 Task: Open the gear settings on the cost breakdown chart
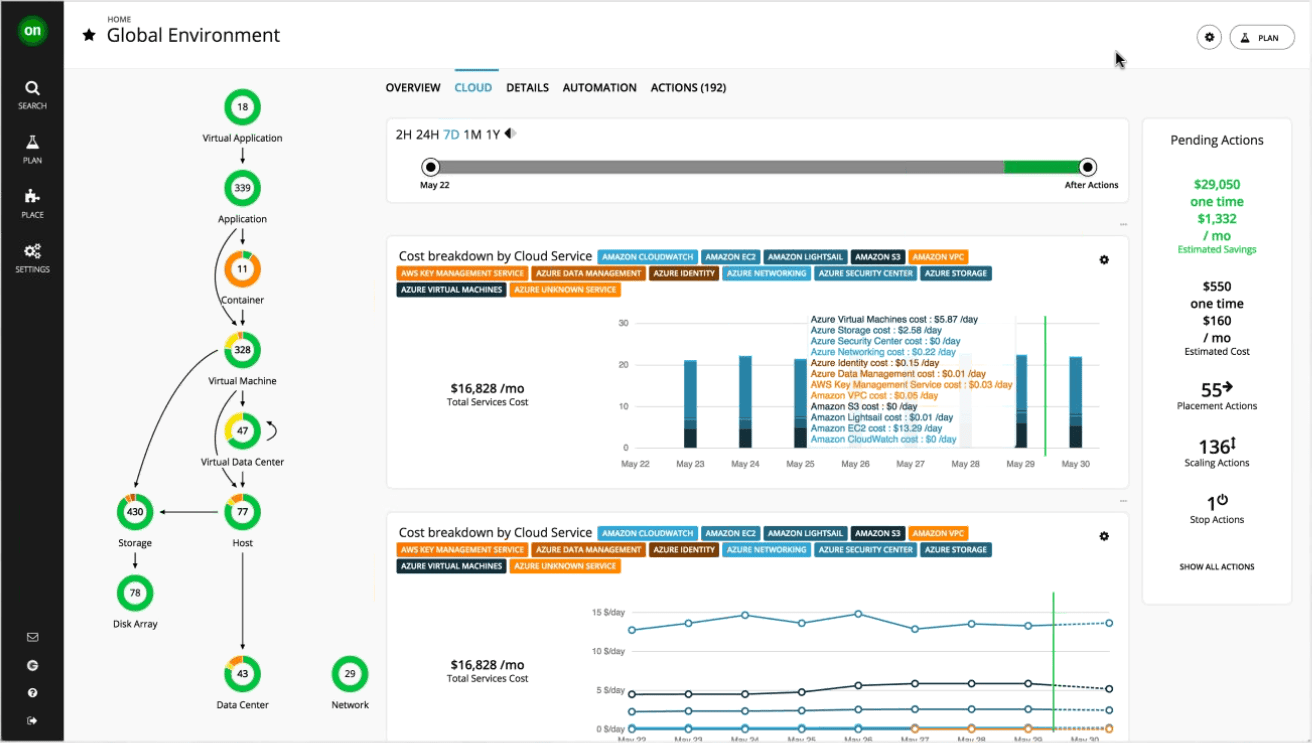pos(1104,259)
